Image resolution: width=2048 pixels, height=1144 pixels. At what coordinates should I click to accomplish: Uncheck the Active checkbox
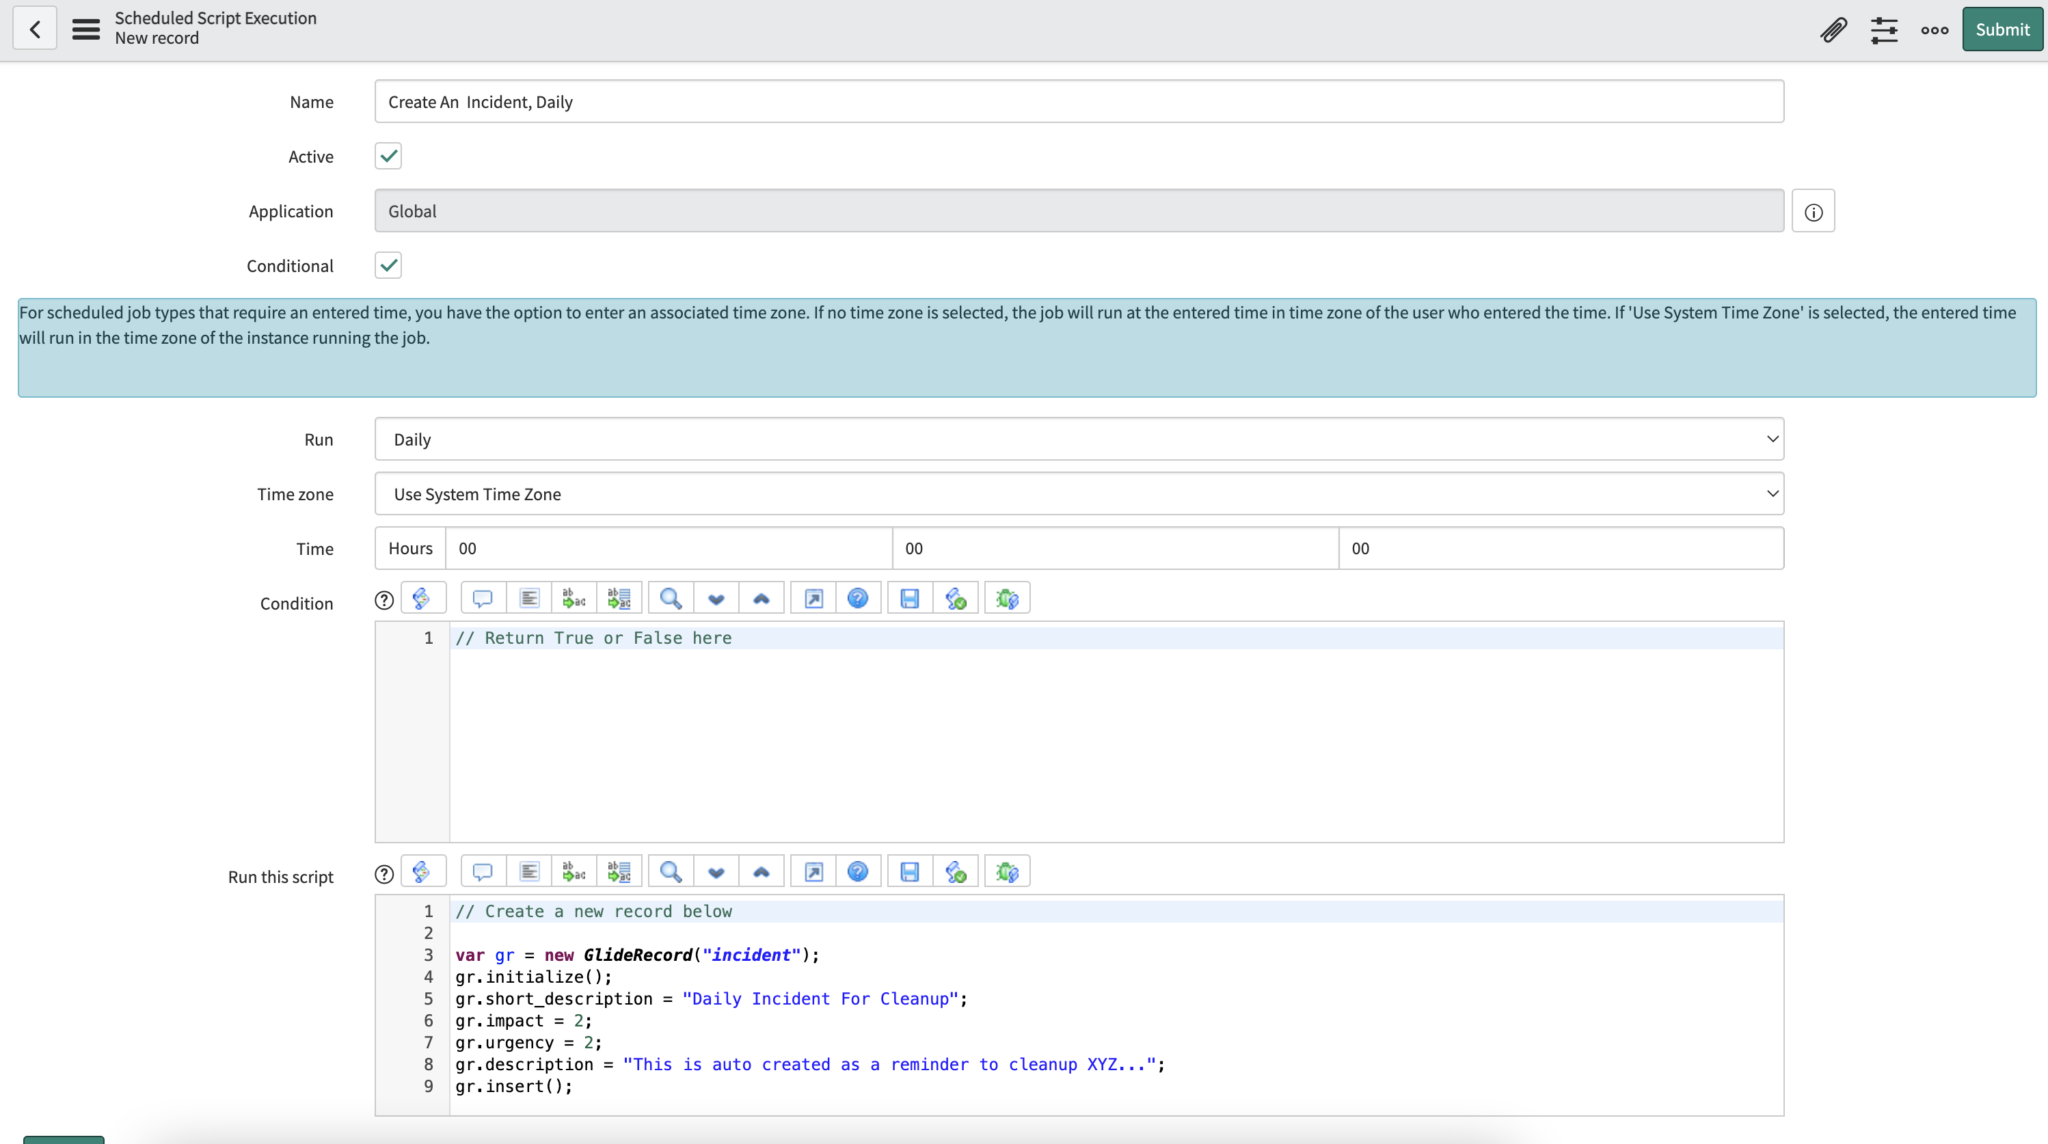pyautogui.click(x=387, y=156)
